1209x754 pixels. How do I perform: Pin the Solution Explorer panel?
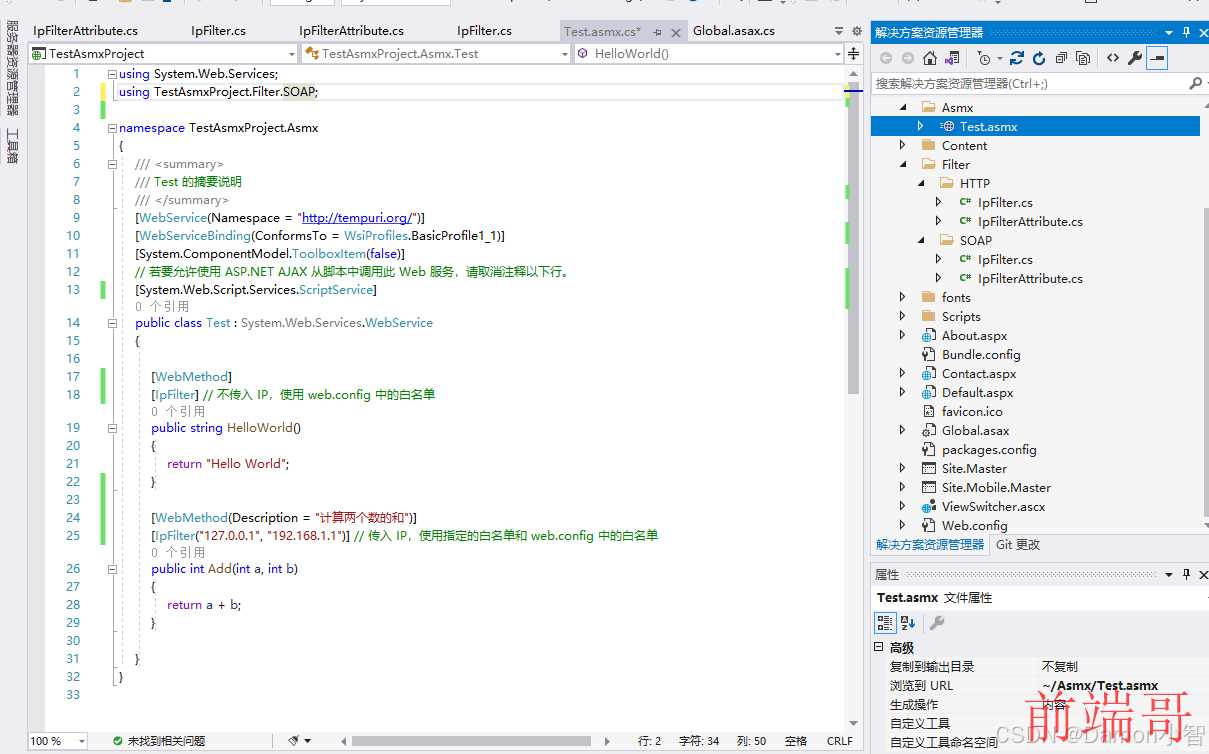(x=1187, y=32)
